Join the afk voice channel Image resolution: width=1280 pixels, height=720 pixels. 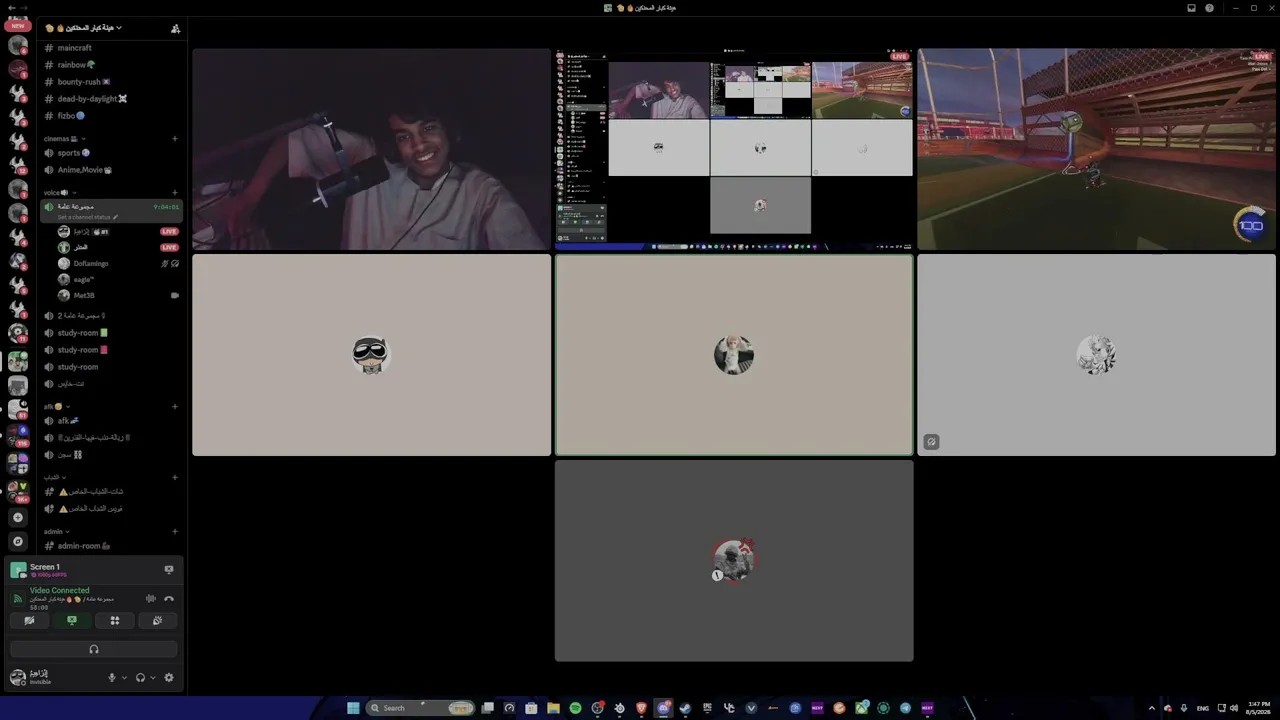110,421
